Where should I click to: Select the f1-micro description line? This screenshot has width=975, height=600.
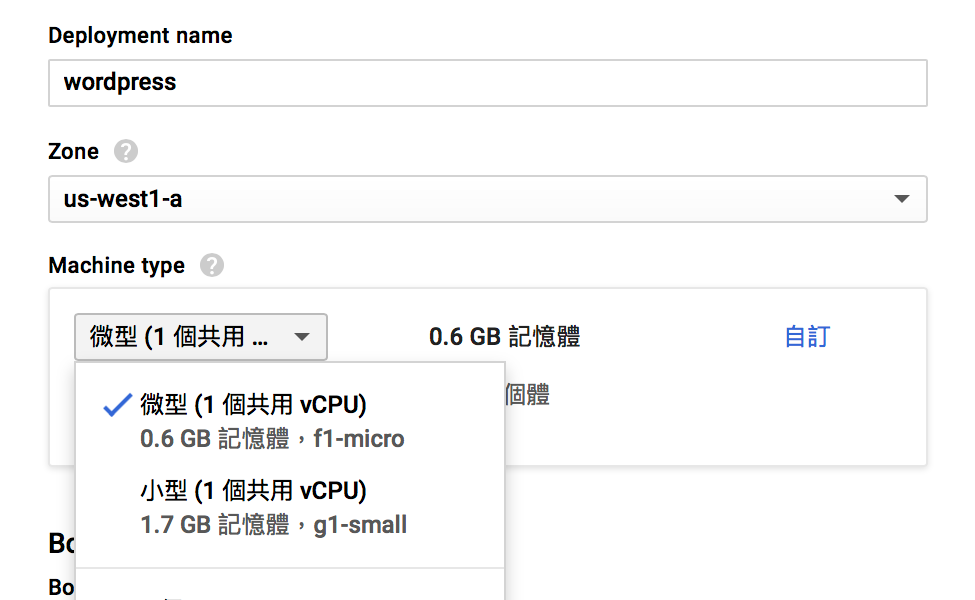[272, 439]
